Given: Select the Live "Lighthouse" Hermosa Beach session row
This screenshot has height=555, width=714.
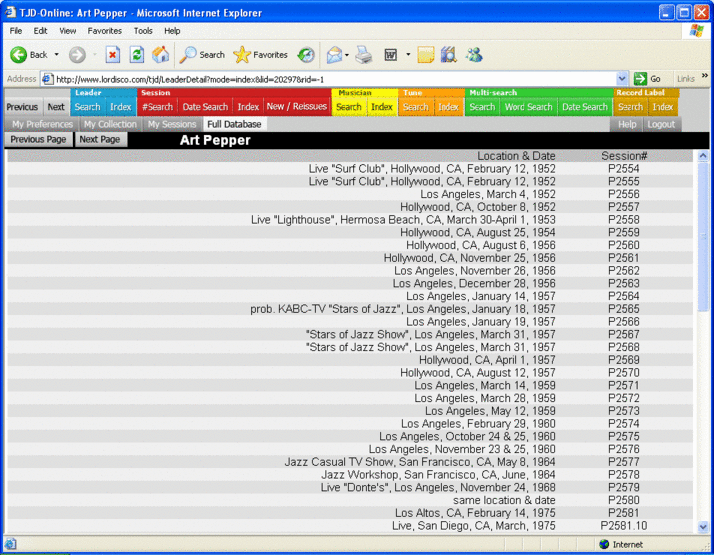Looking at the screenshot, I should coord(350,220).
